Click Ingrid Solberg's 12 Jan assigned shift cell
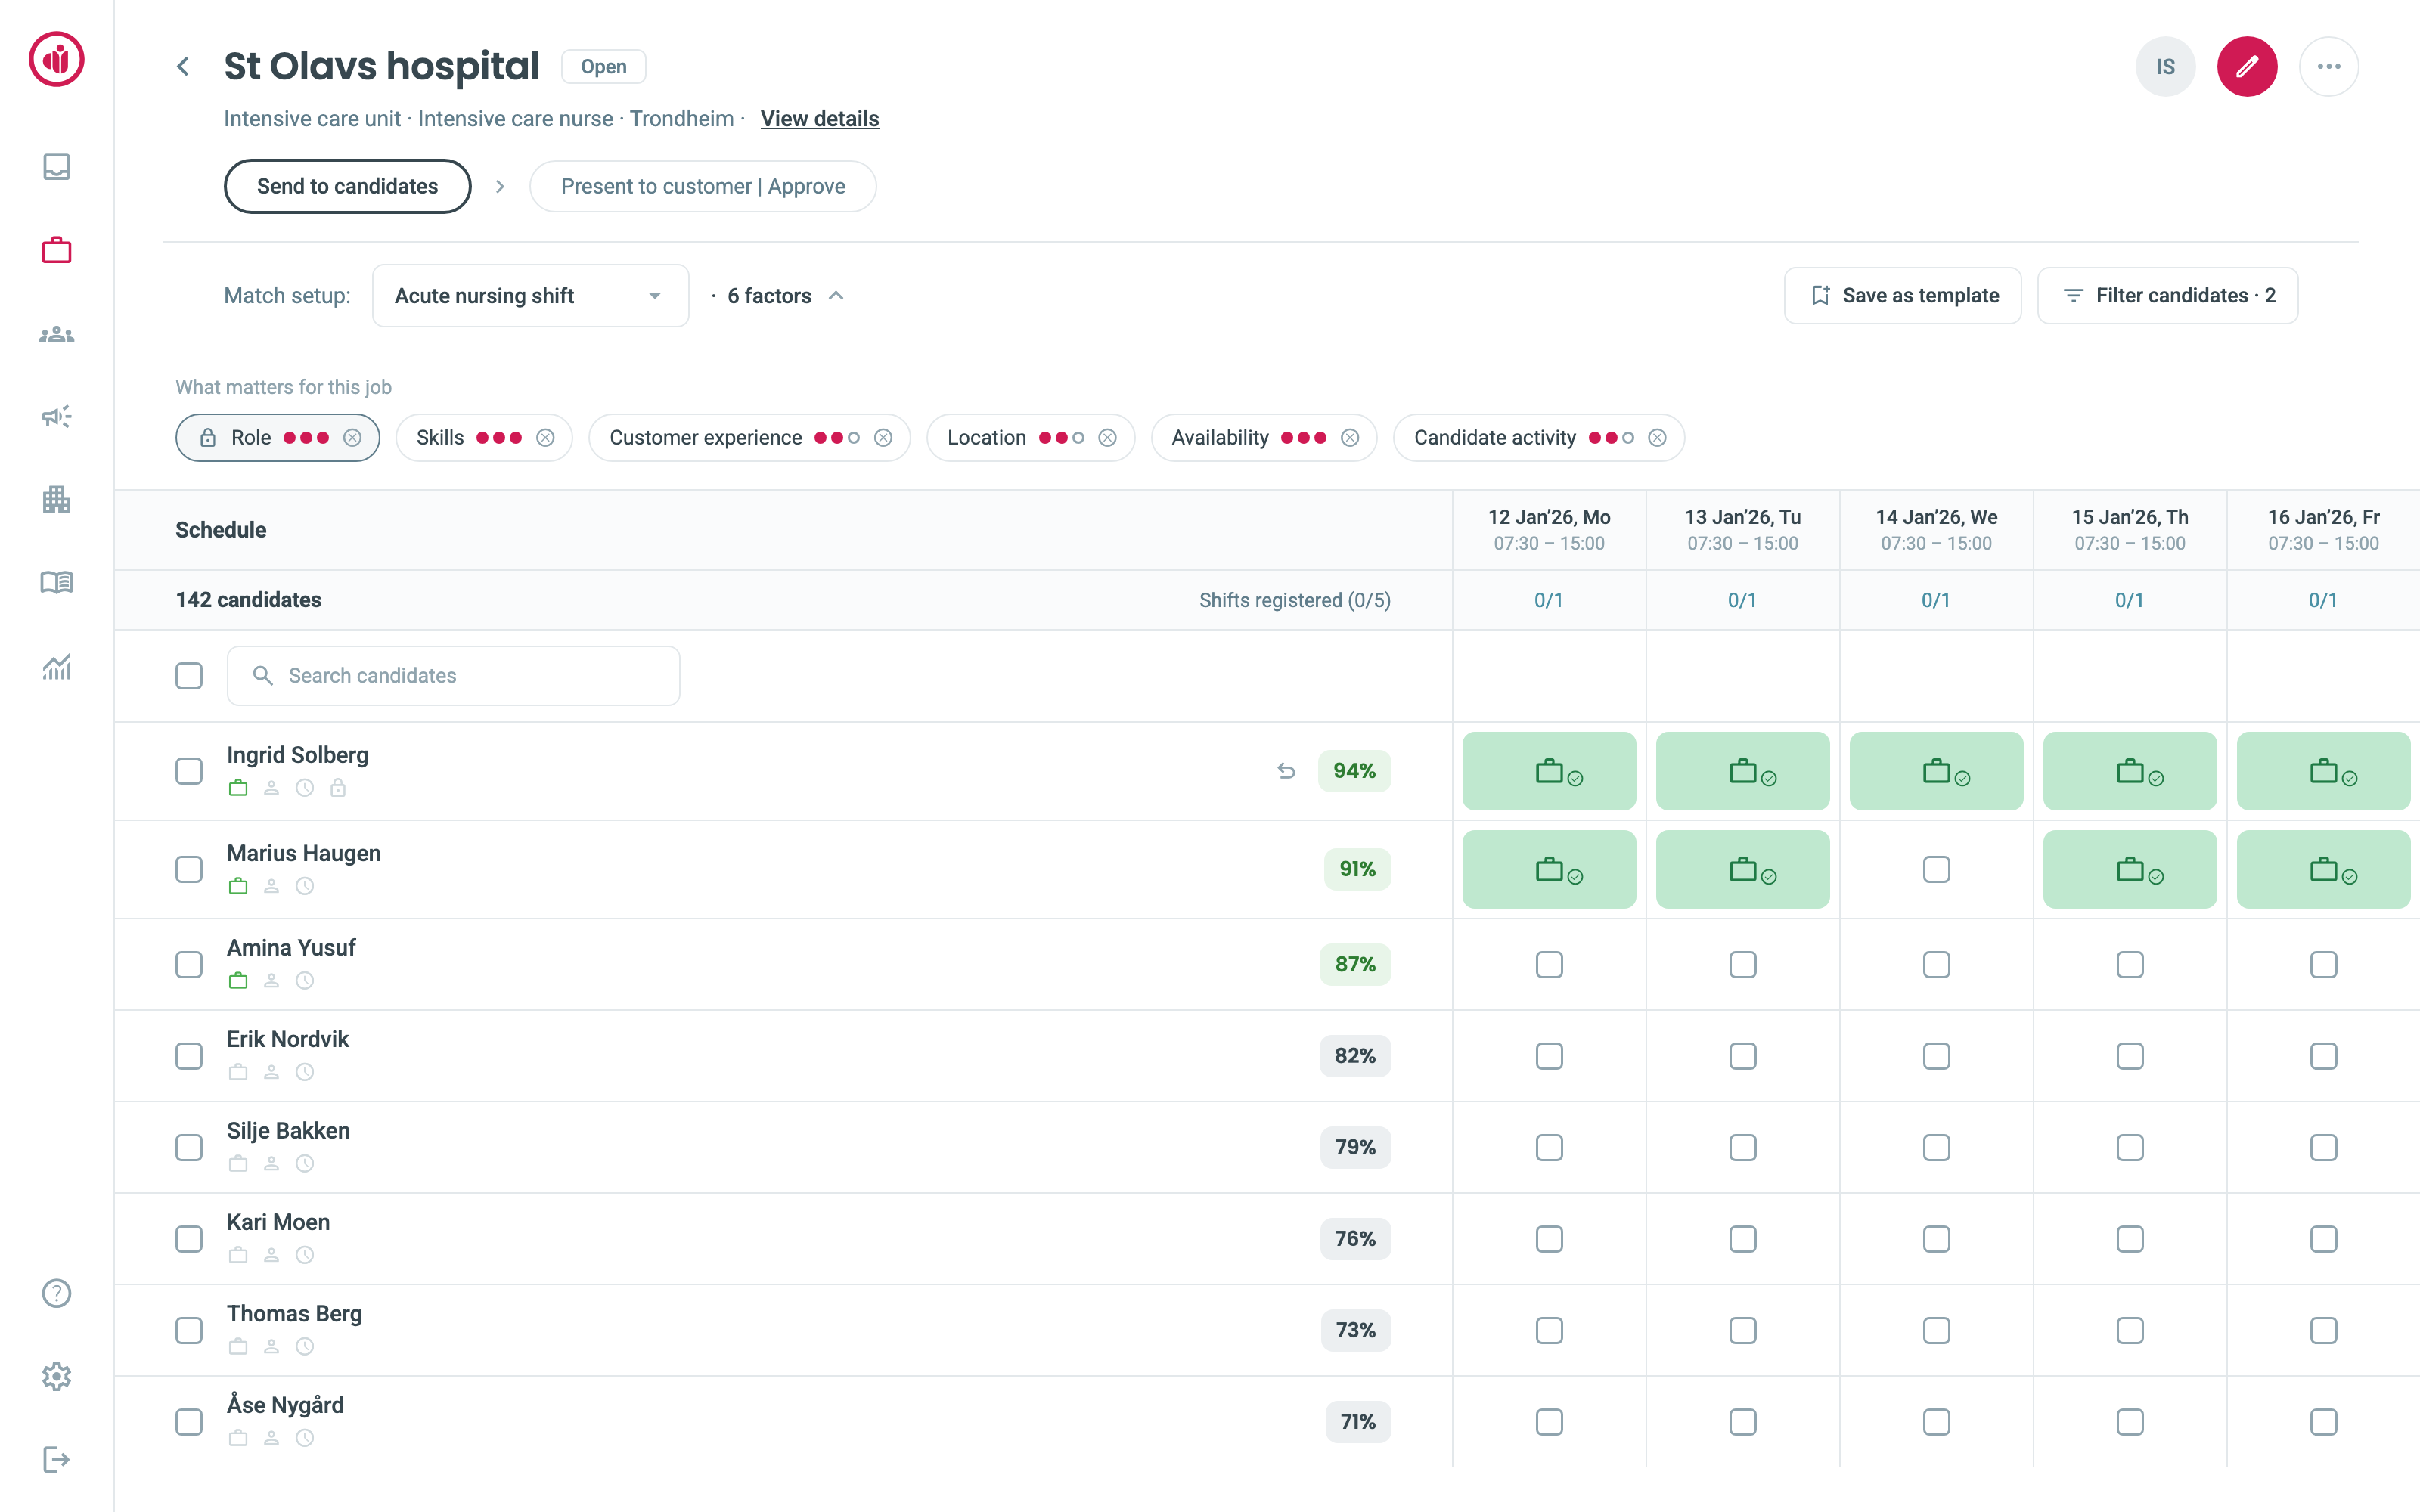This screenshot has height=1512, width=2420. (1549, 771)
